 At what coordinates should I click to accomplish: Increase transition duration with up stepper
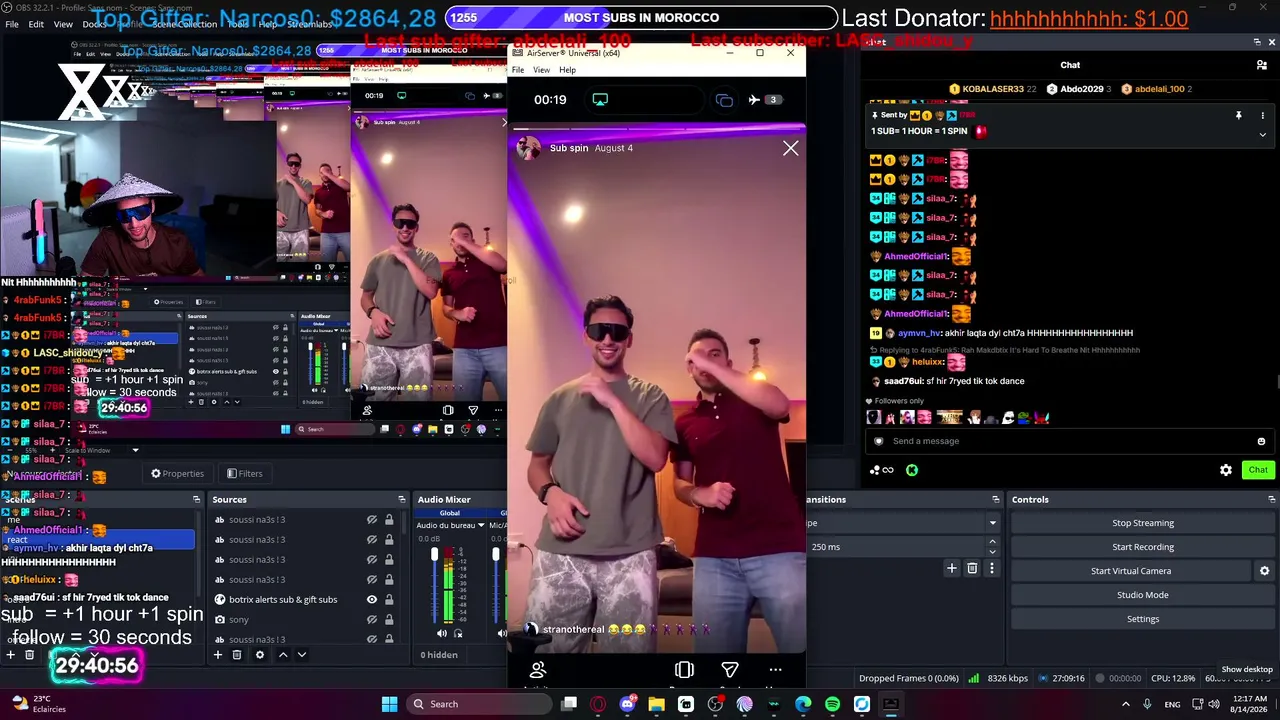pos(992,542)
